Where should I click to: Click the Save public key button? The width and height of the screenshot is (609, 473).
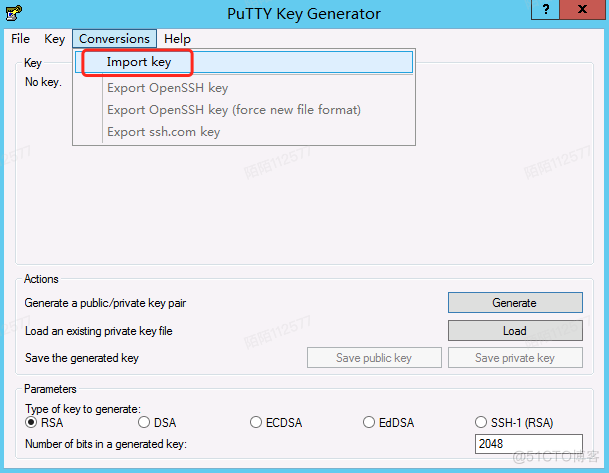click(x=373, y=358)
